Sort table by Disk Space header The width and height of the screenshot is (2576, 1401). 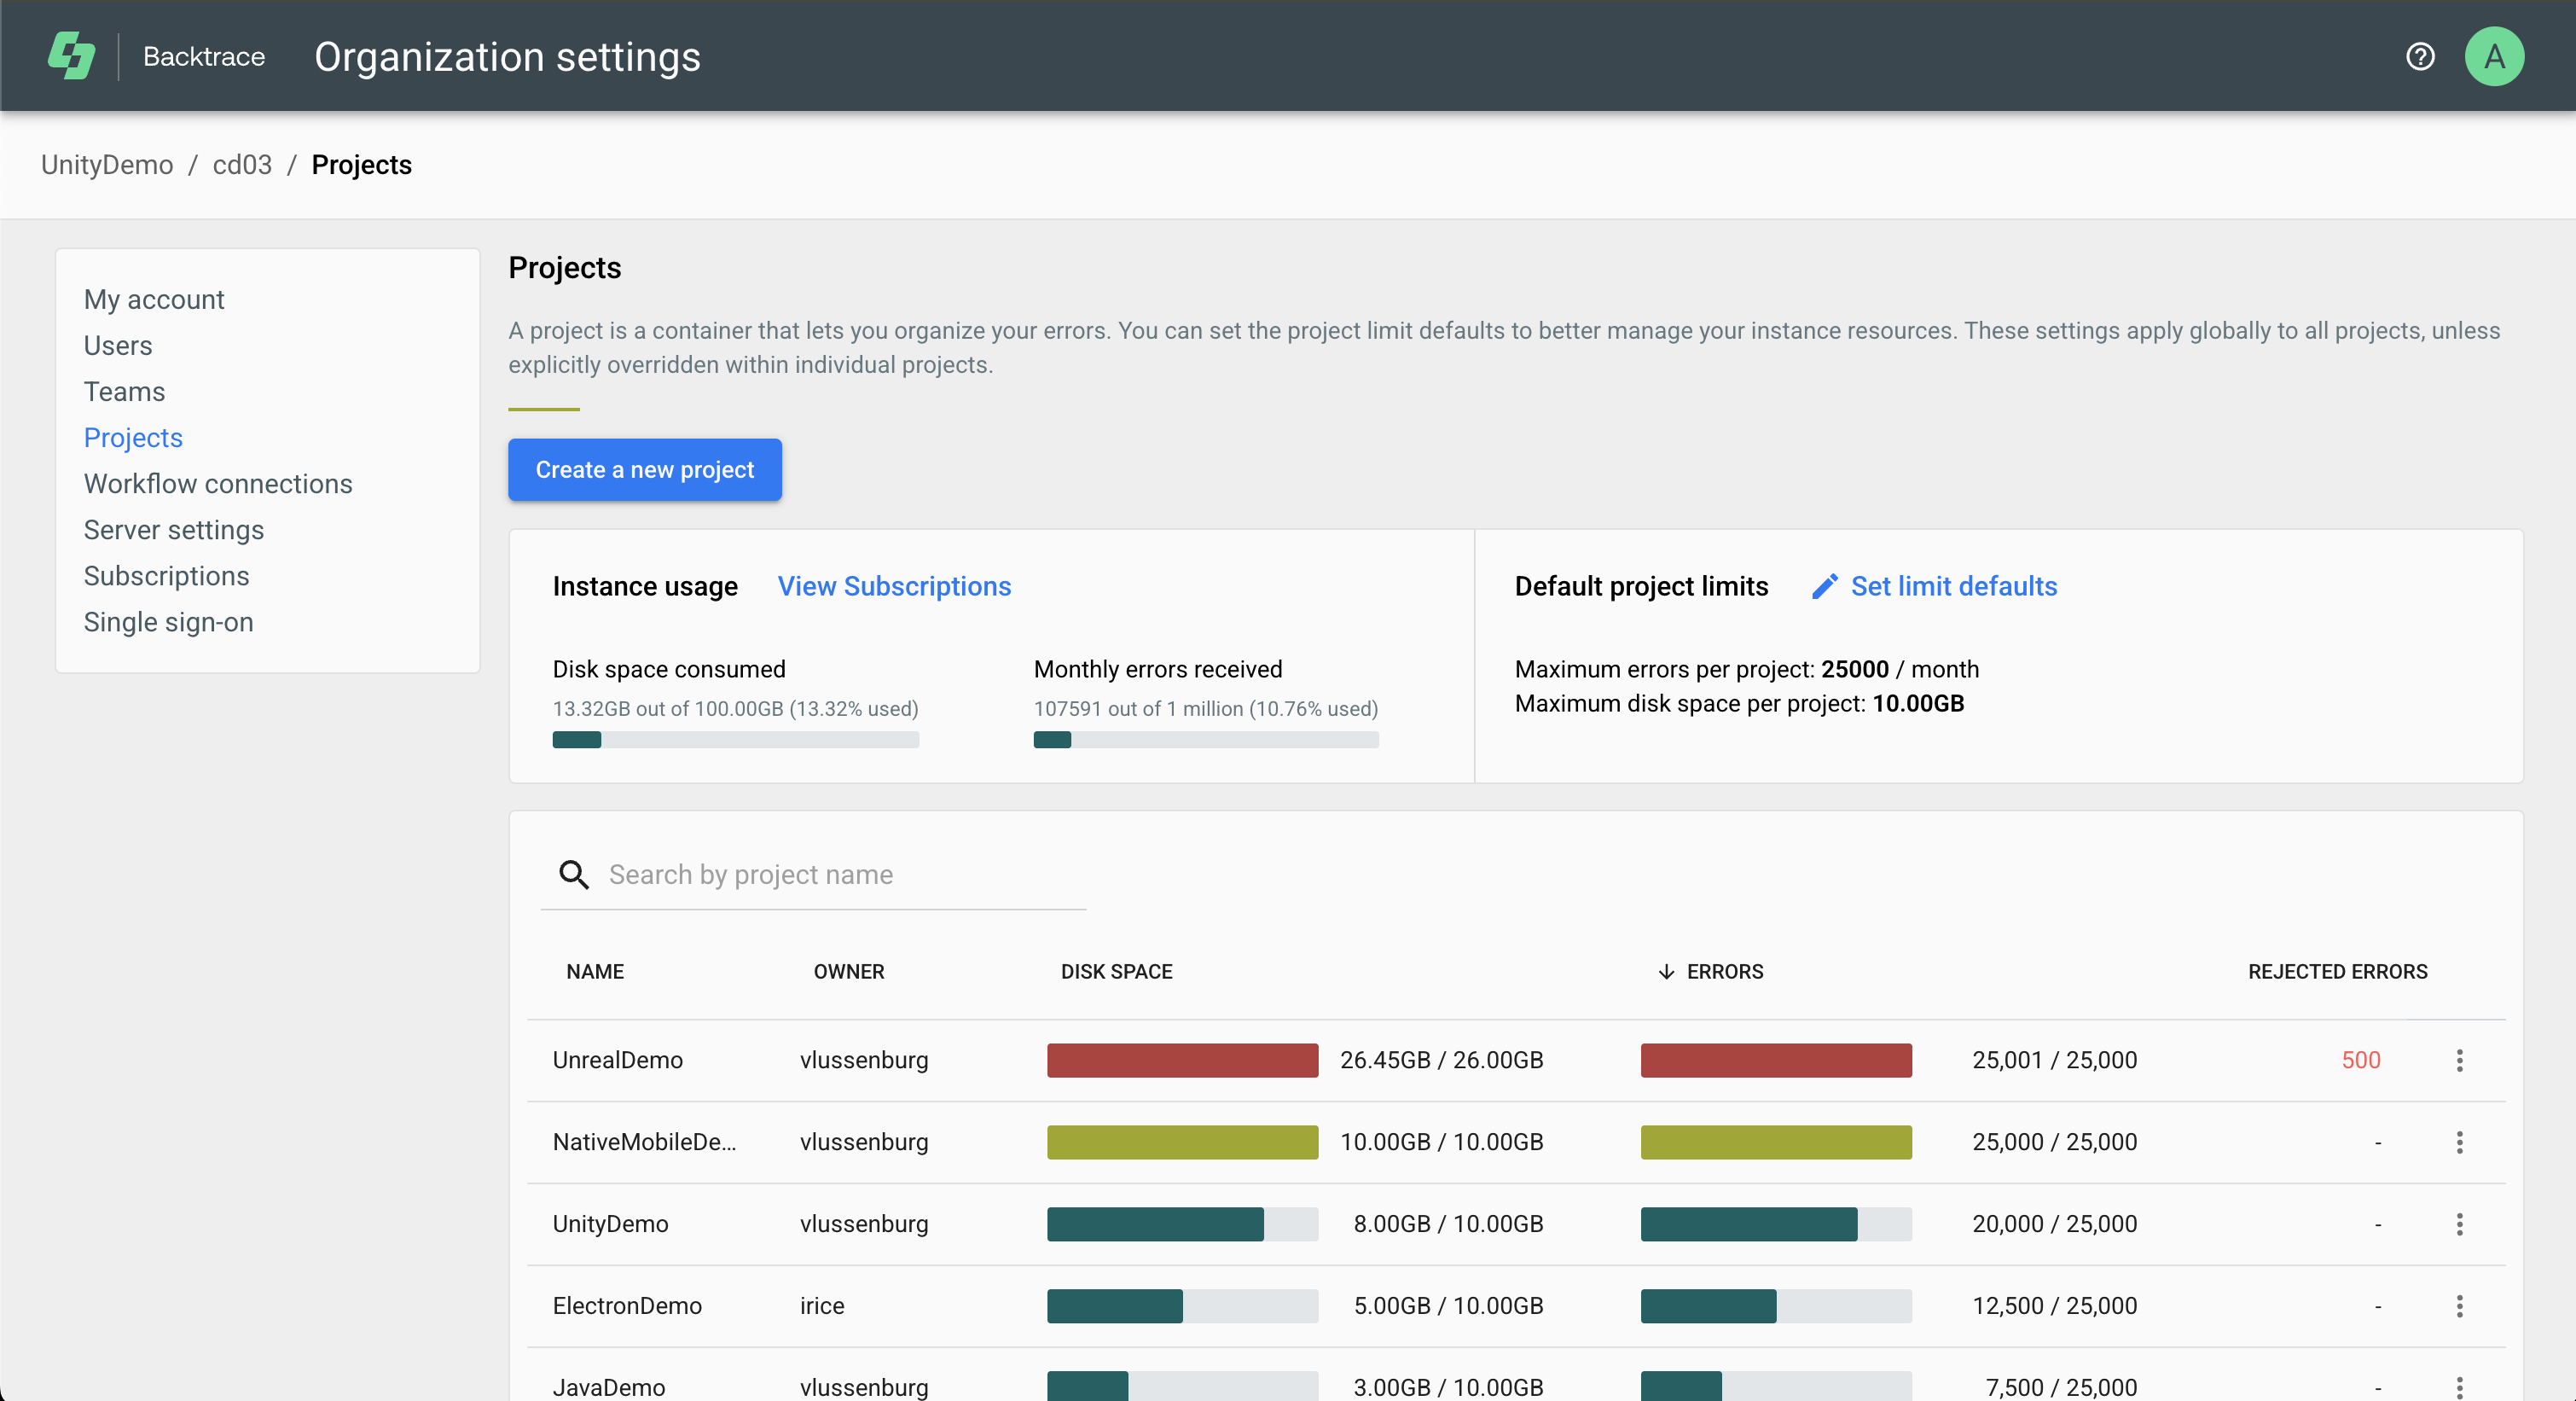[1116, 972]
